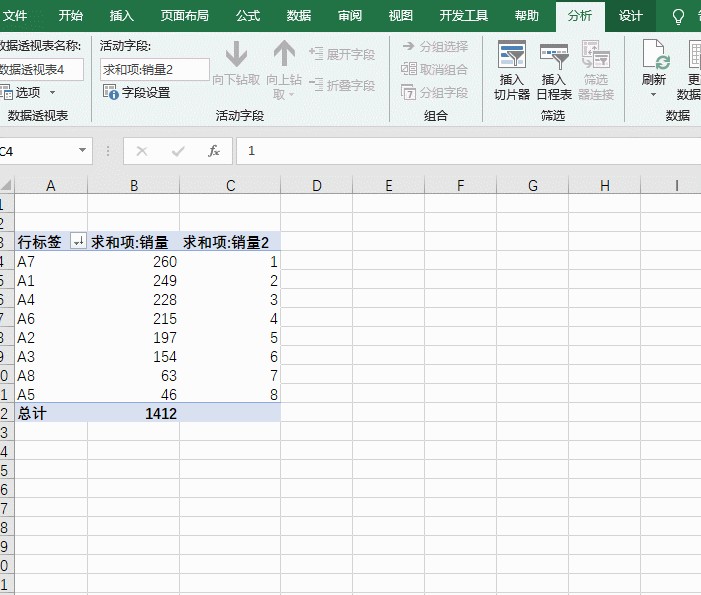
Task: Click the cell with value 63
Action: pyautogui.click(x=134, y=375)
